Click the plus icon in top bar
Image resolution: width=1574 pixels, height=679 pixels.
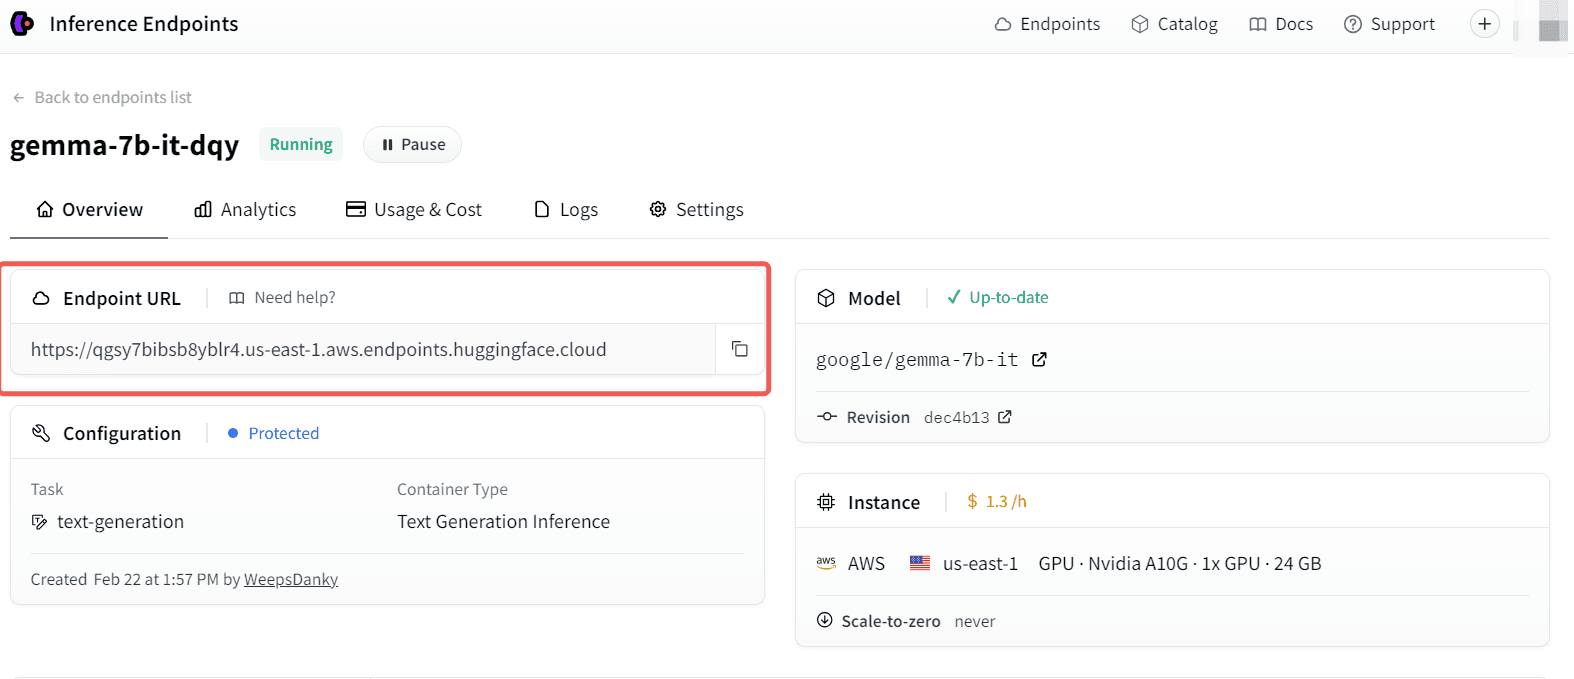point(1484,24)
